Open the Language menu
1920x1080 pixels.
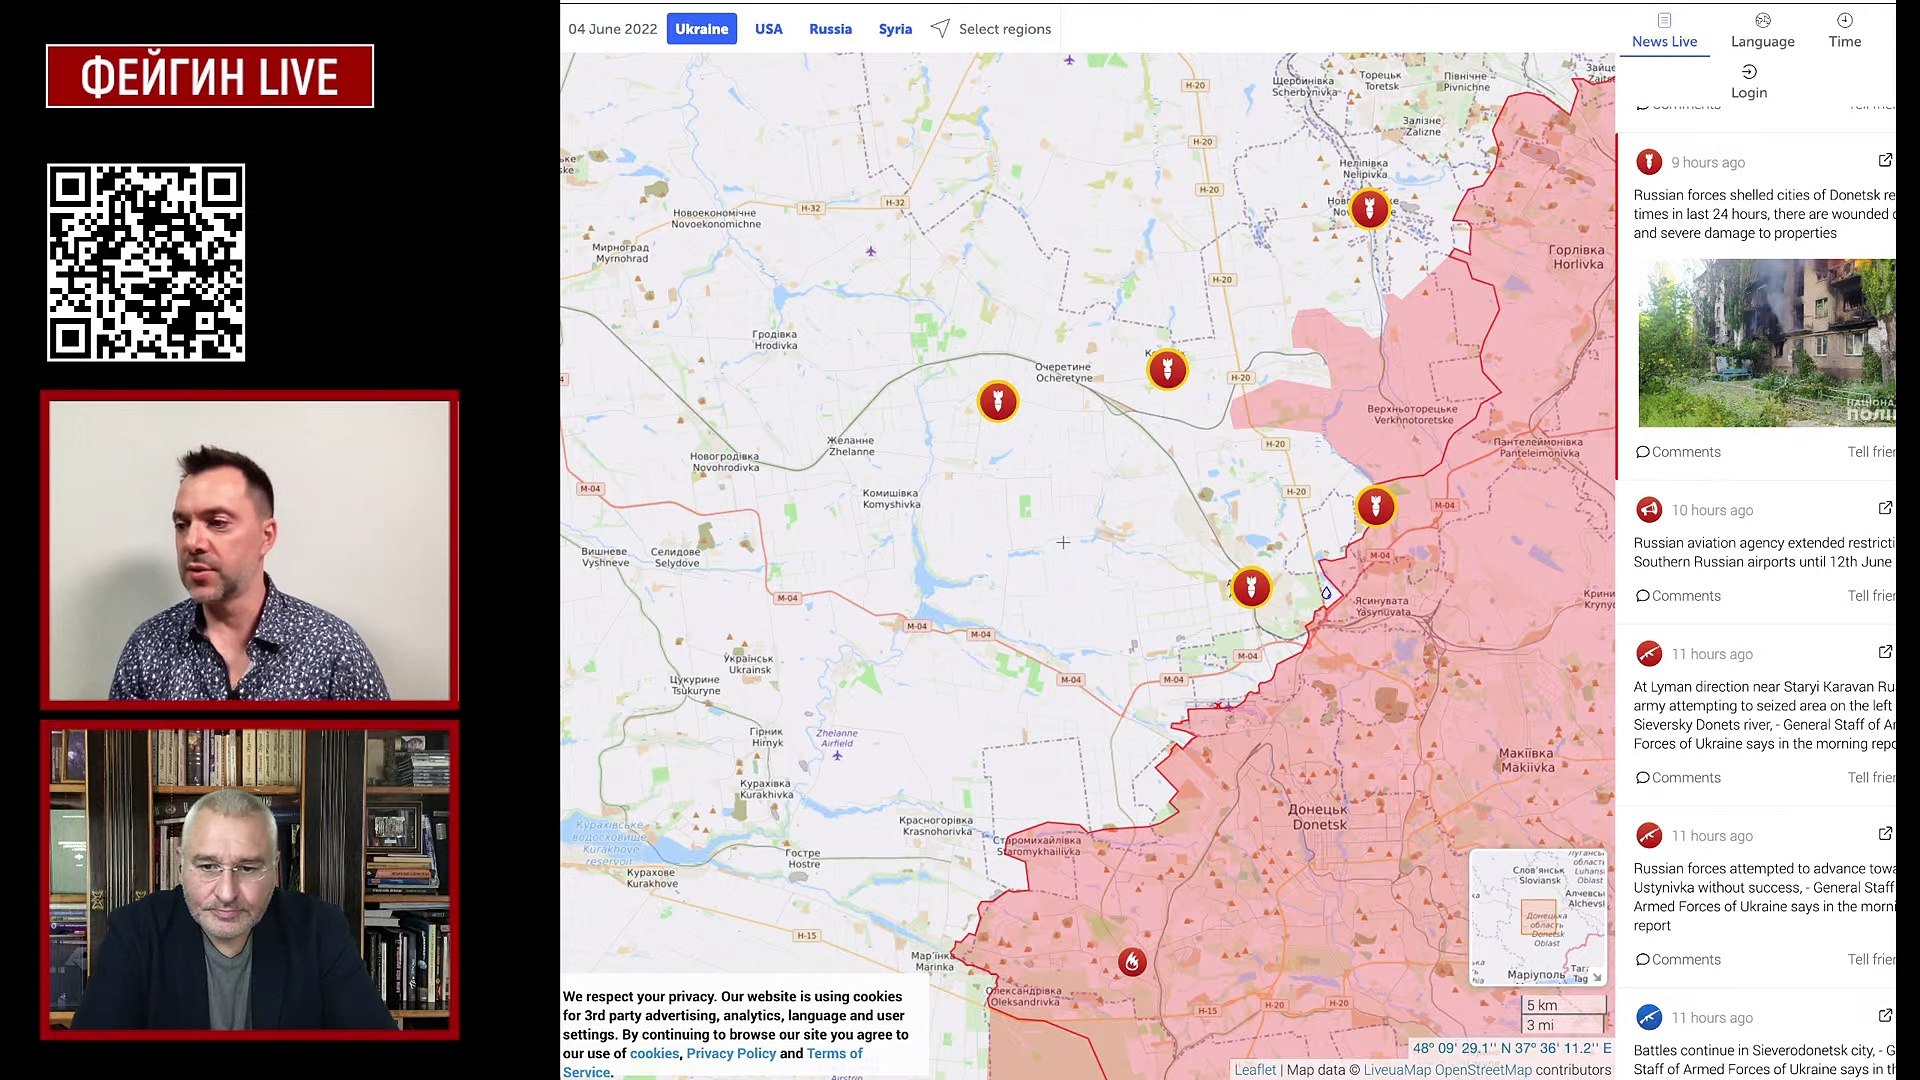coord(1762,31)
